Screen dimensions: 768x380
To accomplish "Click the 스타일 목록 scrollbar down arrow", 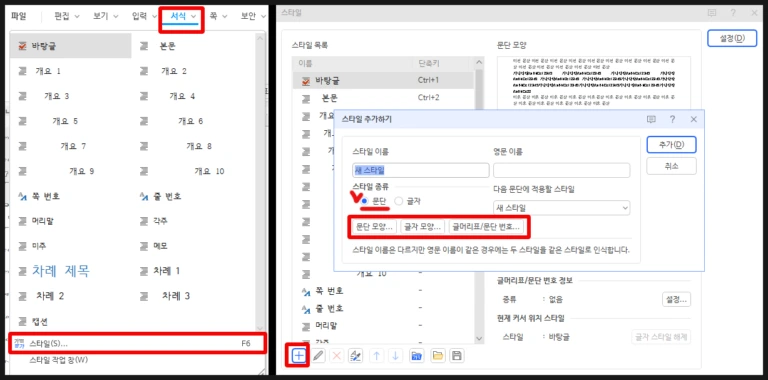I will click(x=479, y=338).
